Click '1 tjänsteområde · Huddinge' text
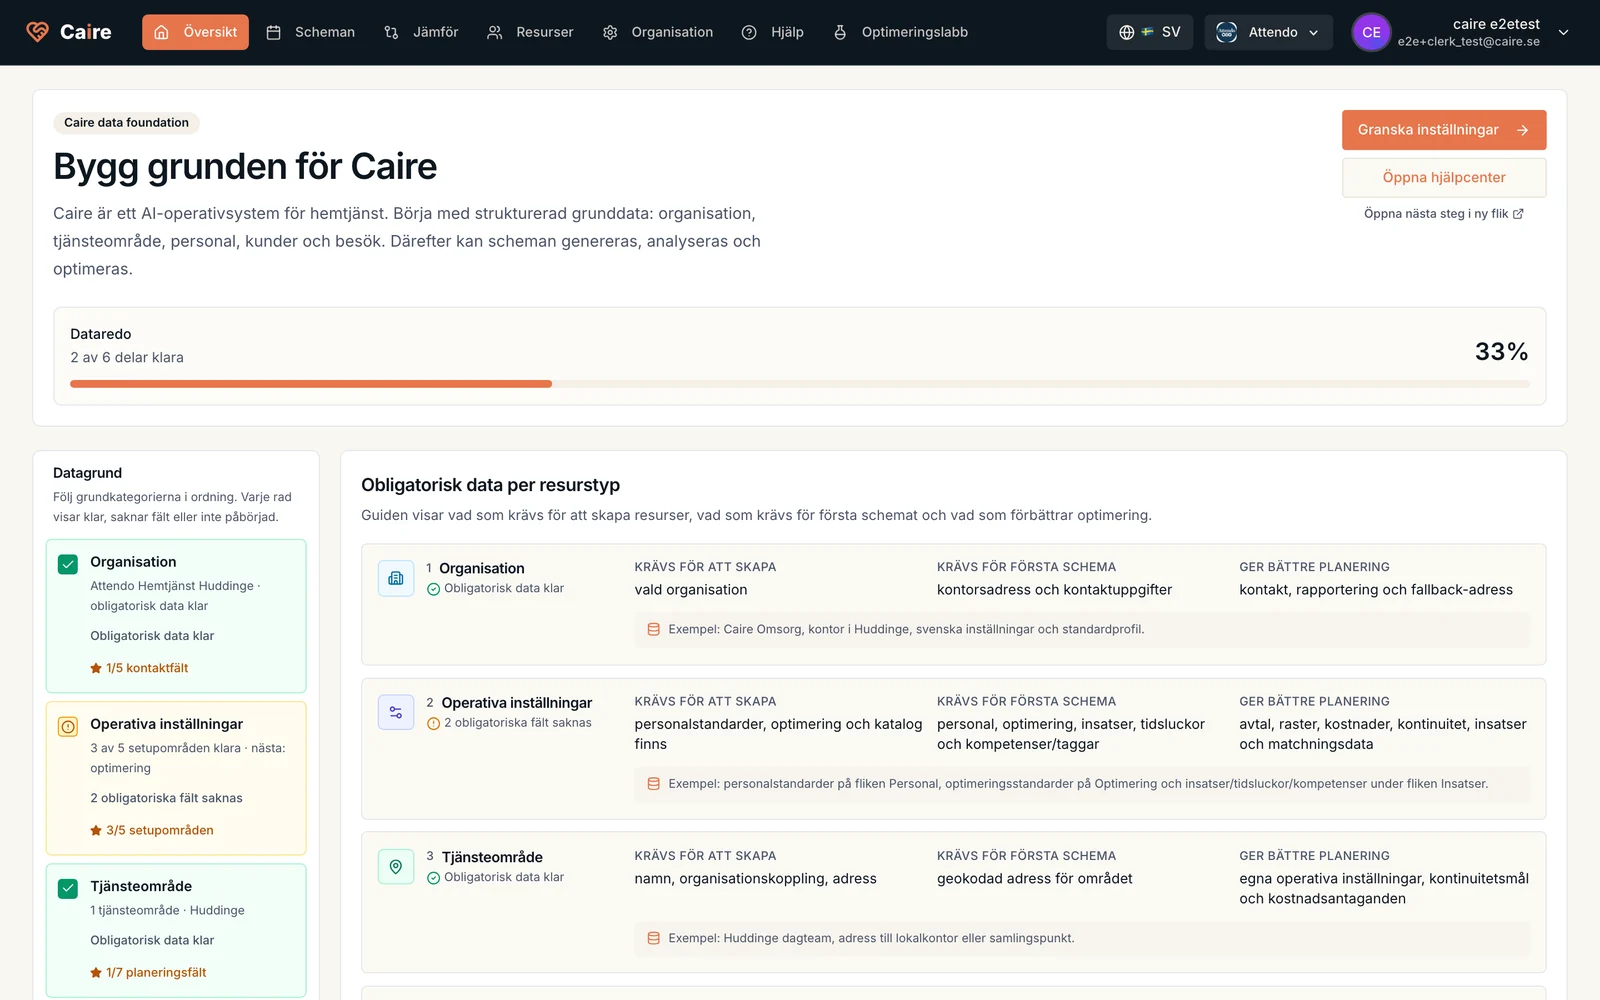This screenshot has height=1000, width=1600. pyautogui.click(x=167, y=910)
